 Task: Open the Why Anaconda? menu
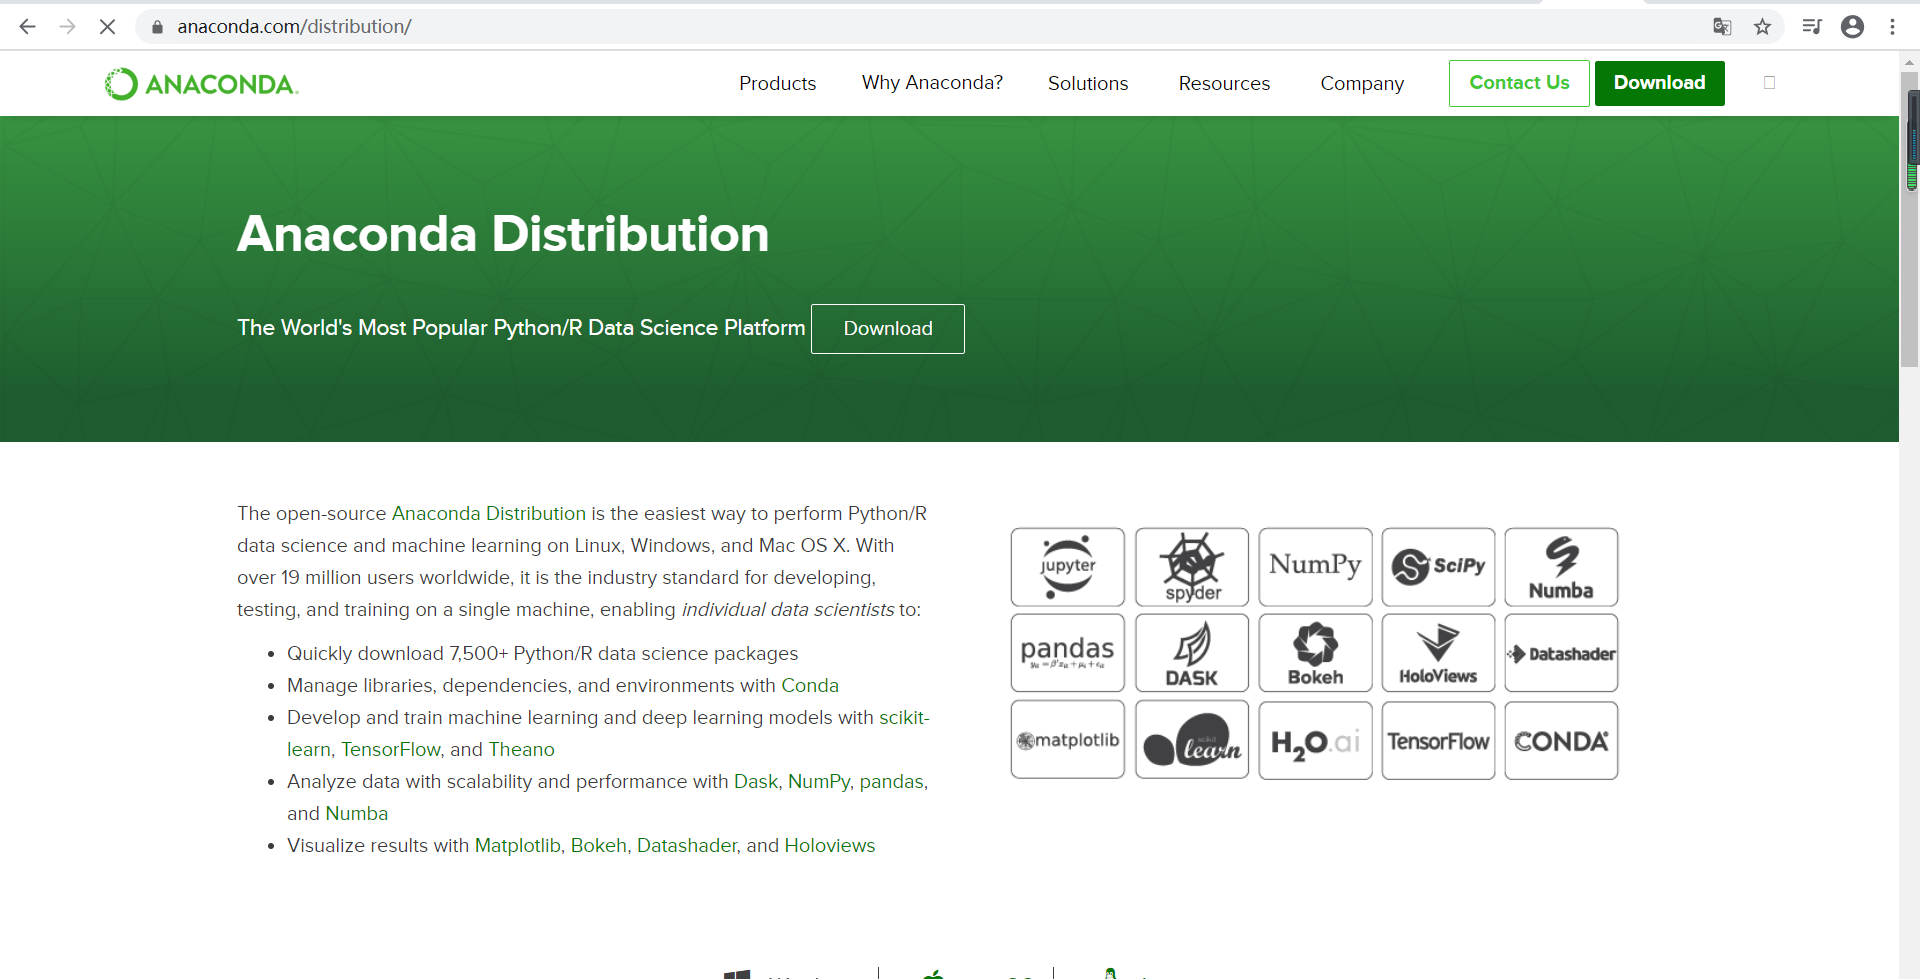[x=932, y=83]
